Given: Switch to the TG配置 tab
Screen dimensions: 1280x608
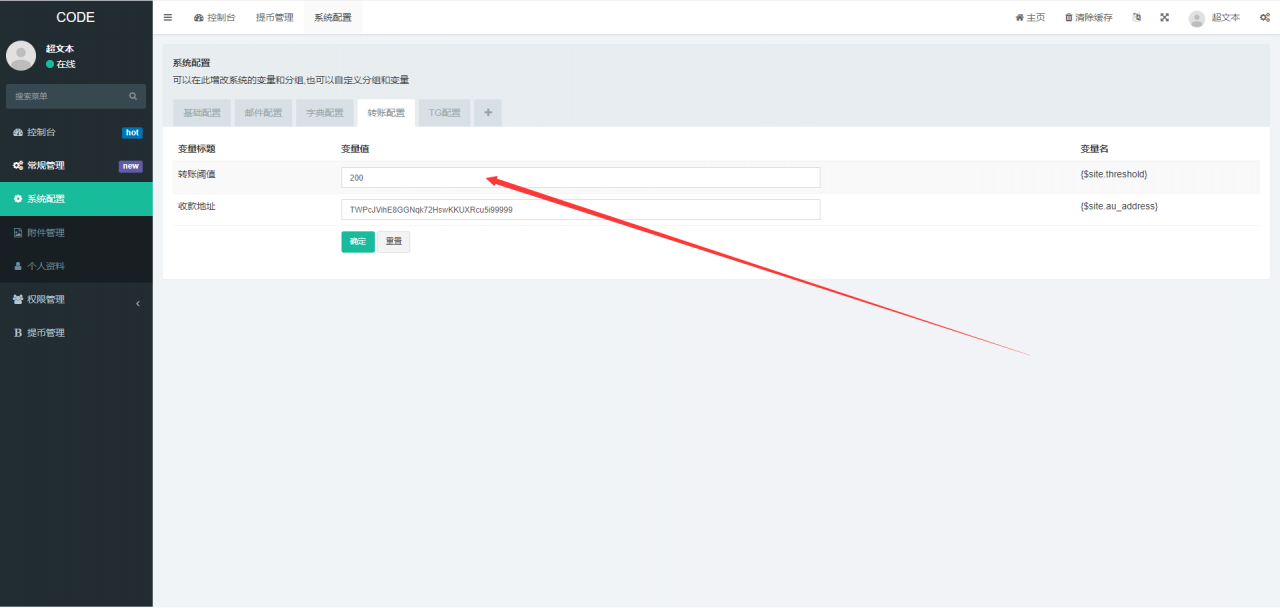Looking at the screenshot, I should pos(445,113).
